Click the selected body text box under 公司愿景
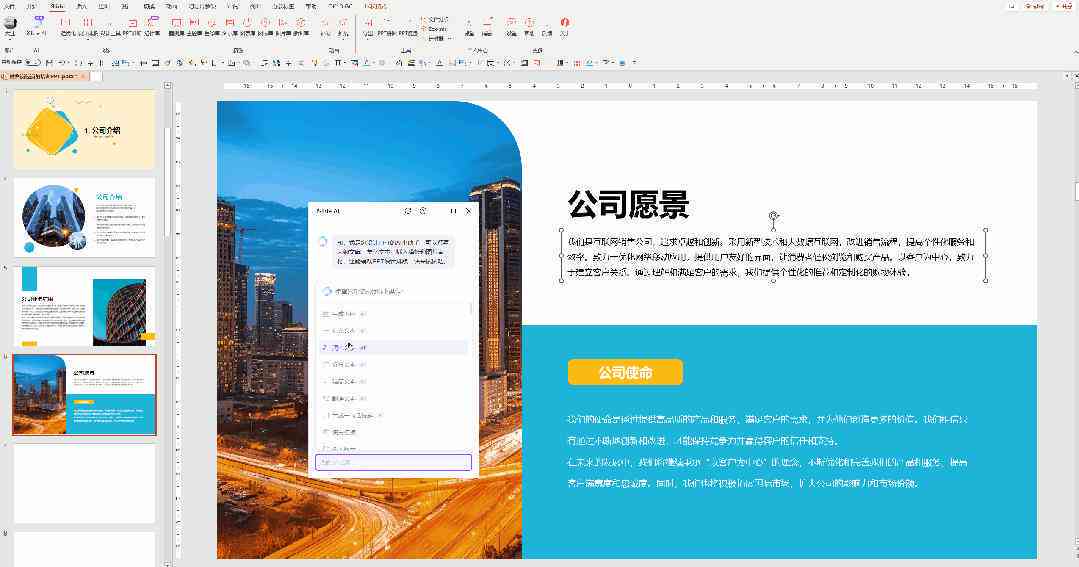 tap(773, 256)
